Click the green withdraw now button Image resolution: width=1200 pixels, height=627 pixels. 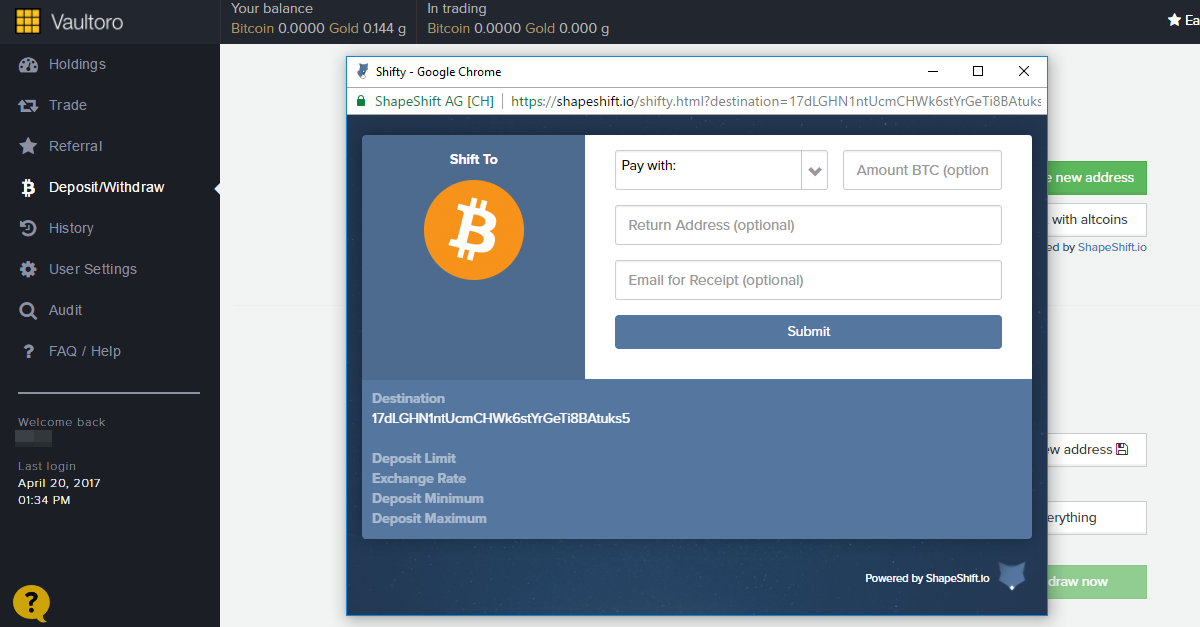coord(1095,581)
